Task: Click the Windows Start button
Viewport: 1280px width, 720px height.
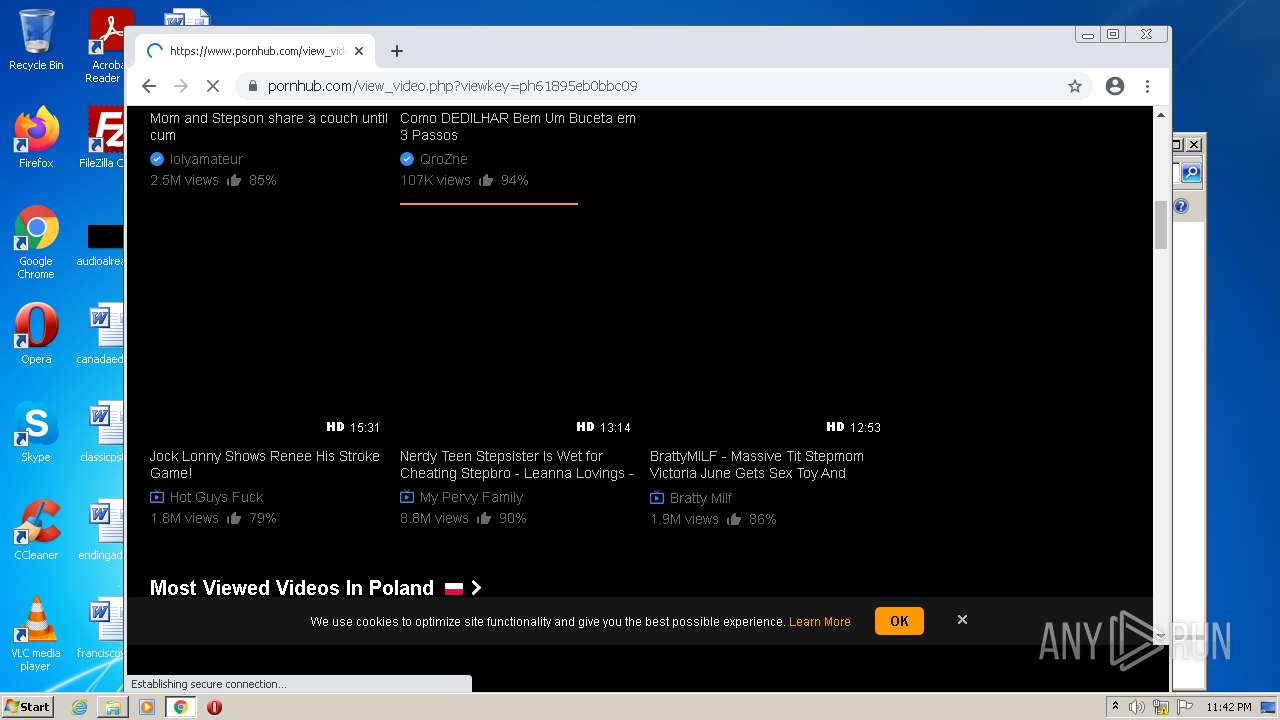Action: [28, 706]
